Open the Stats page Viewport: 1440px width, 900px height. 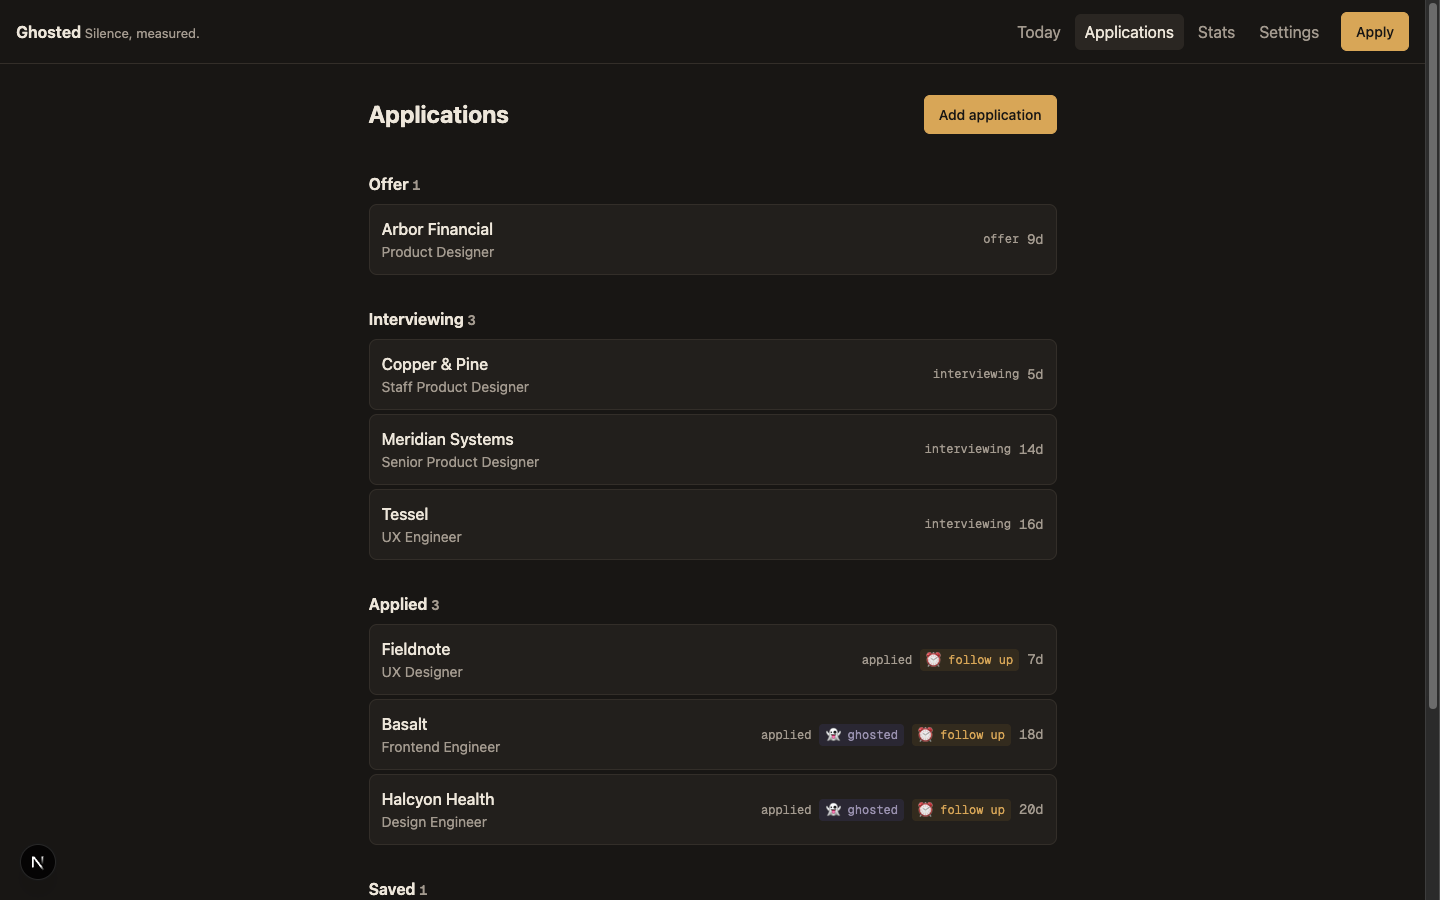(x=1216, y=32)
